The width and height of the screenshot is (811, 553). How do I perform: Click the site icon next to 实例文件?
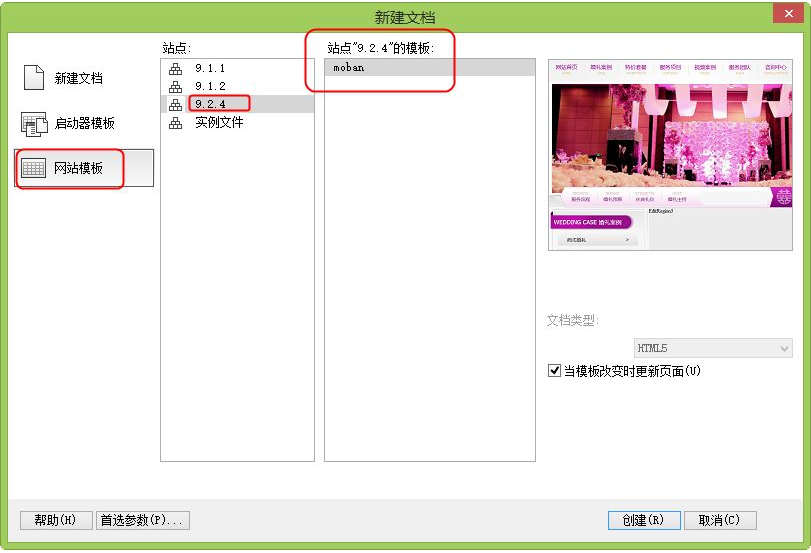pos(176,122)
